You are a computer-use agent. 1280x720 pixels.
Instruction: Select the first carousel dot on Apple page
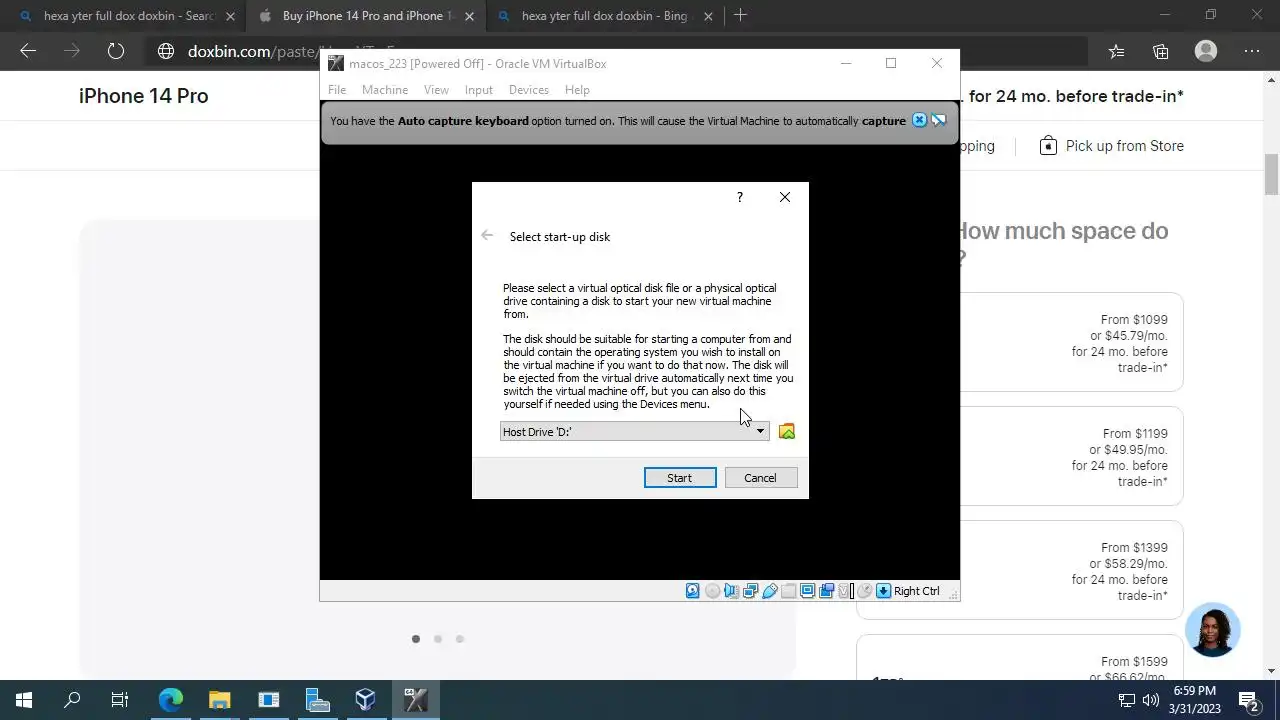pos(416,639)
